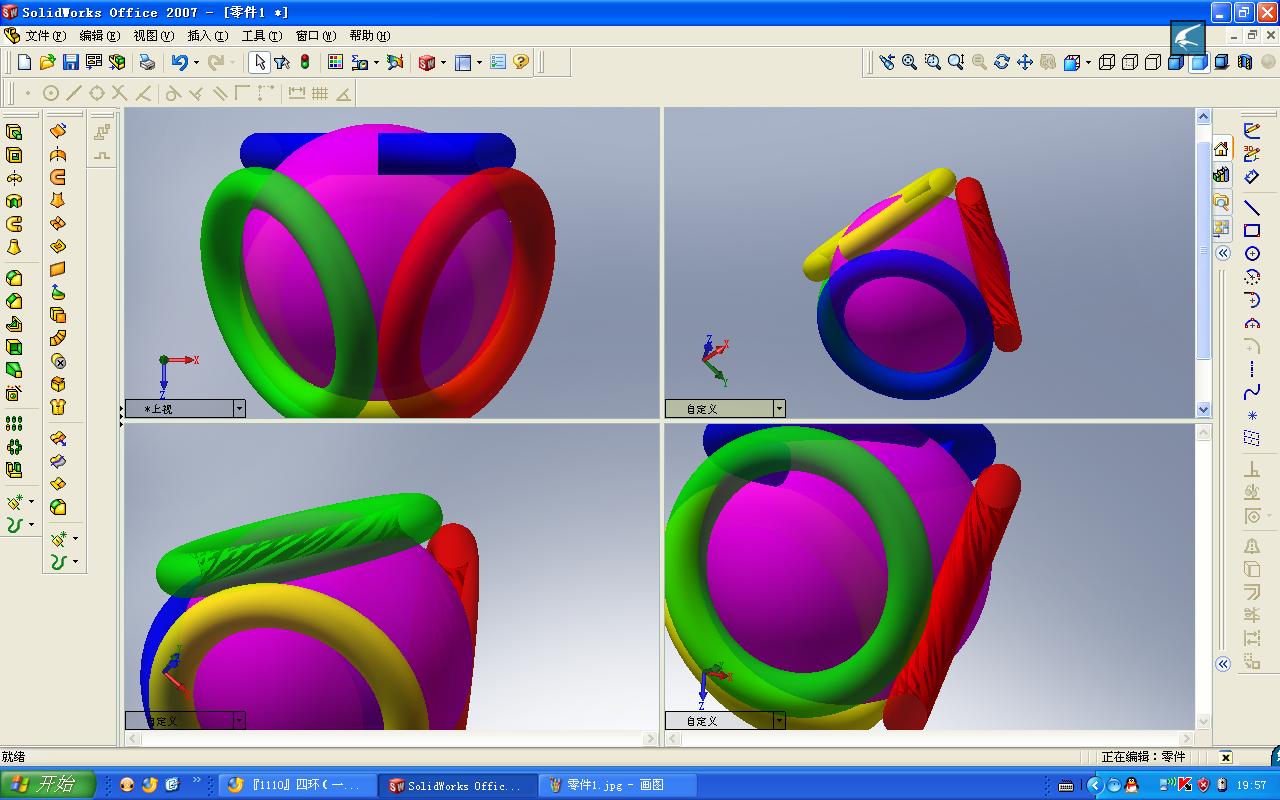Viewport: 1280px width, 800px height.
Task: Switch to the 『1110』四环 browser taskbar button
Action: pyautogui.click(x=298, y=786)
